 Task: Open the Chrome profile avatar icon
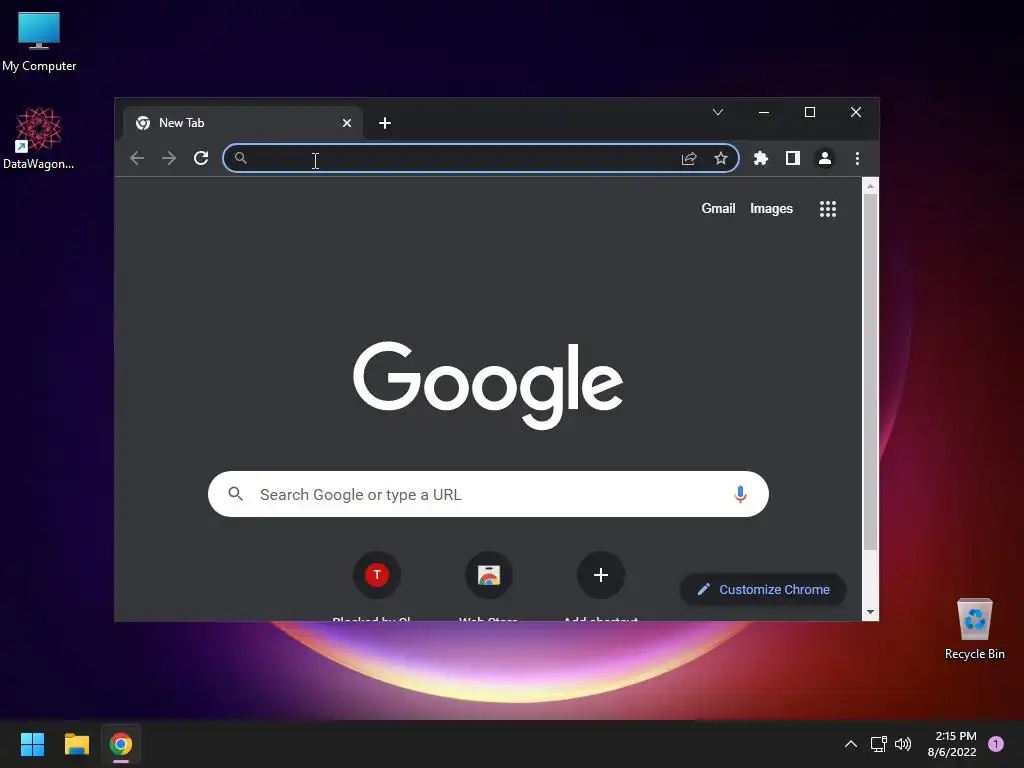[x=825, y=158]
